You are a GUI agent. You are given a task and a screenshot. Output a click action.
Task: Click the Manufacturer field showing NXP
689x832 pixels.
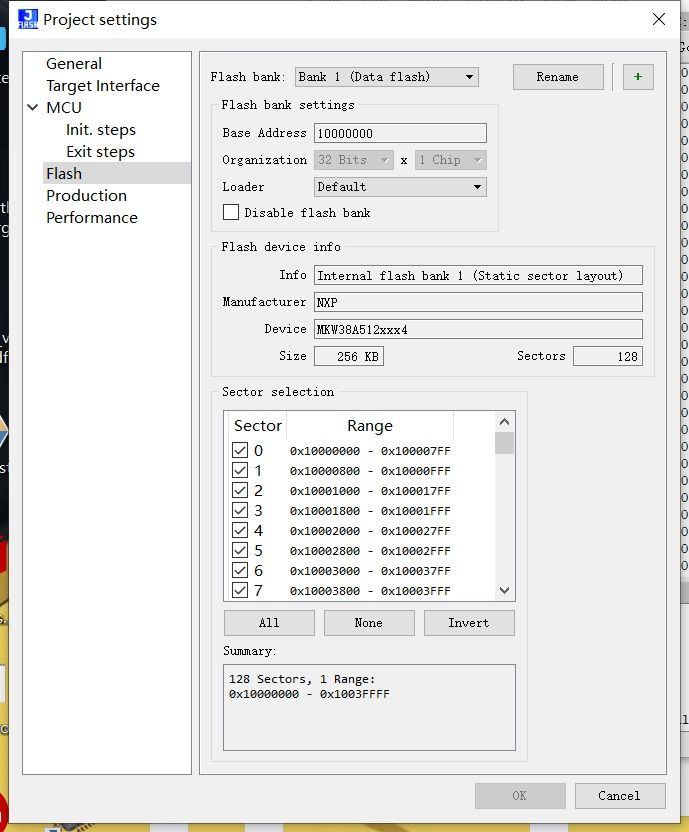478,302
